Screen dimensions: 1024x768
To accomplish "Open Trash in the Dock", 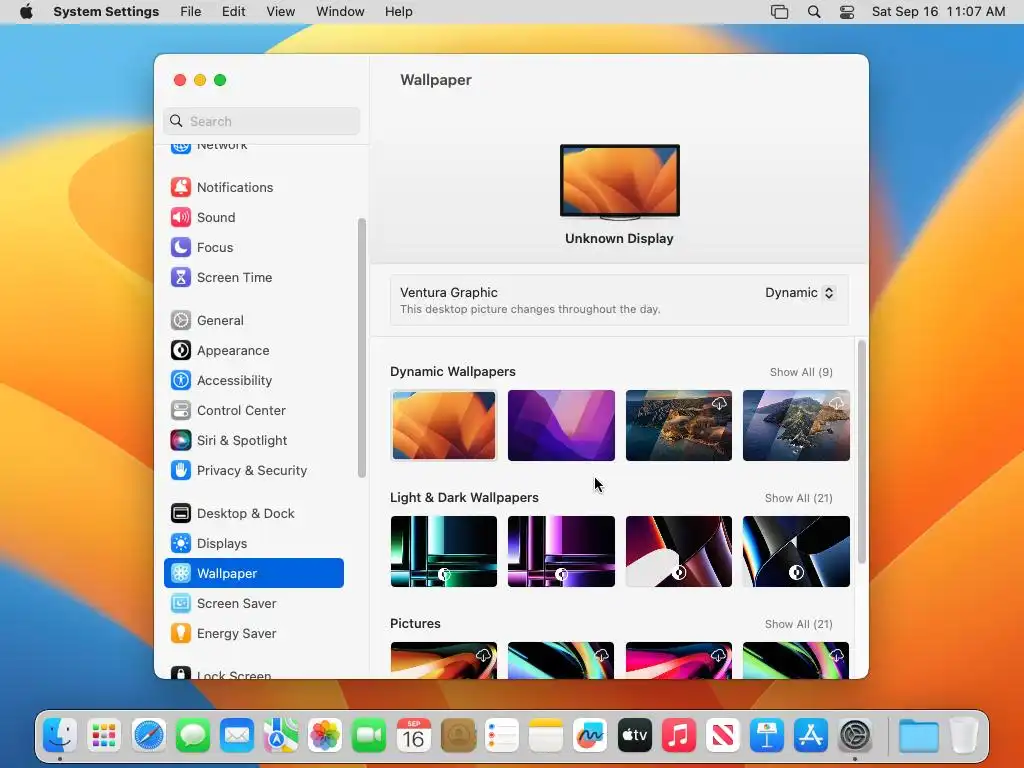I will point(963,735).
